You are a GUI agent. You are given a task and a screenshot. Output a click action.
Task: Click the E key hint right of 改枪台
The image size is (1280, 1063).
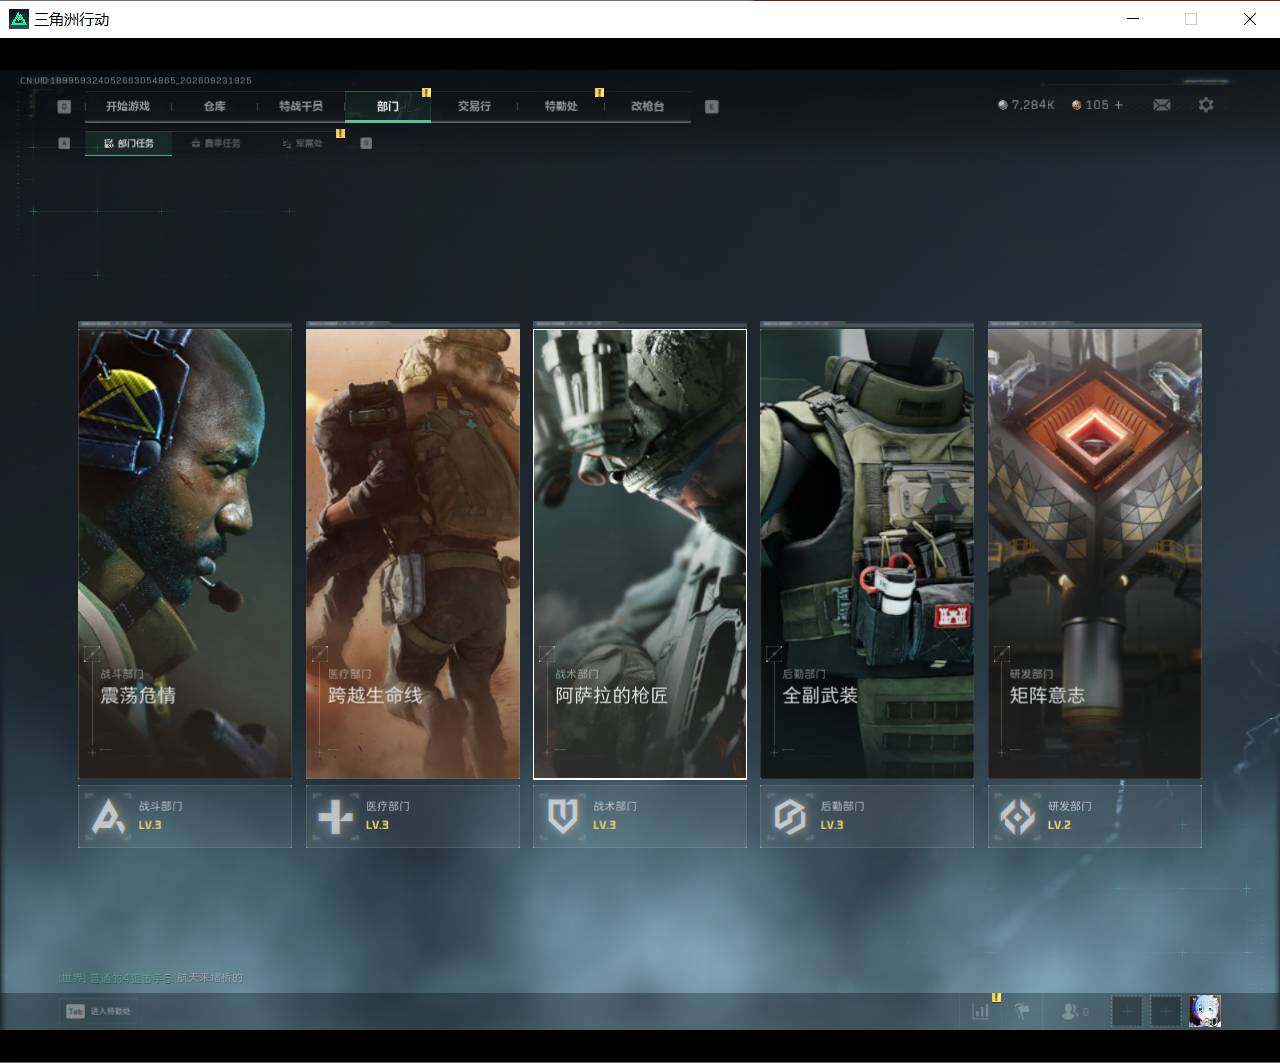[x=712, y=107]
